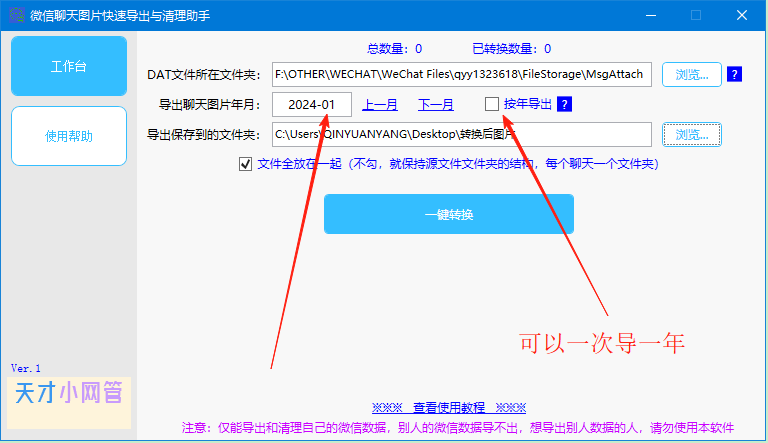Viewport: 768px width, 443px height.
Task: Click the export save folder path field
Action: coord(461,134)
